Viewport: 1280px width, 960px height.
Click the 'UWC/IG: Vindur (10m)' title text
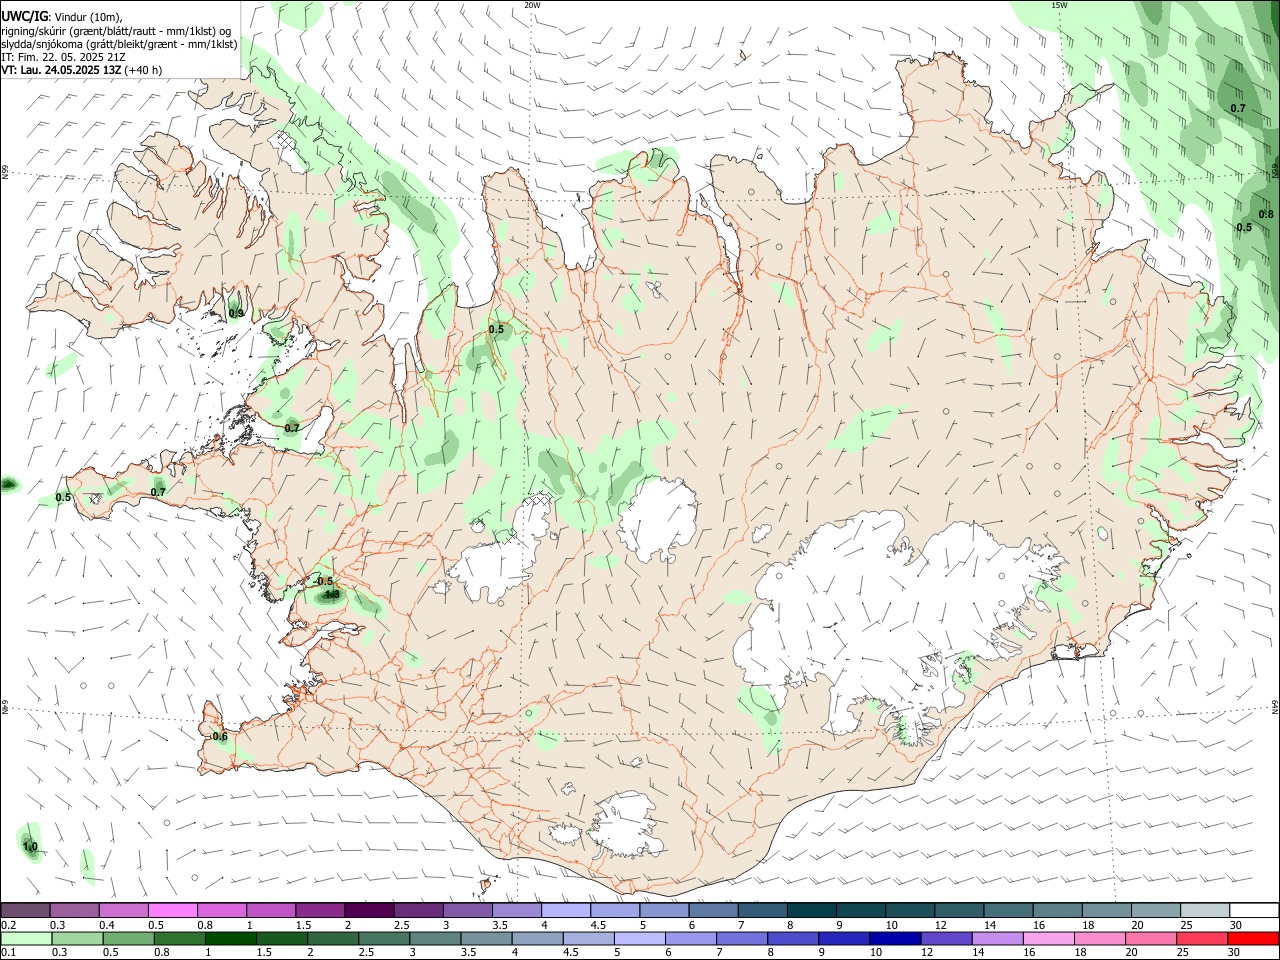click(x=62, y=17)
